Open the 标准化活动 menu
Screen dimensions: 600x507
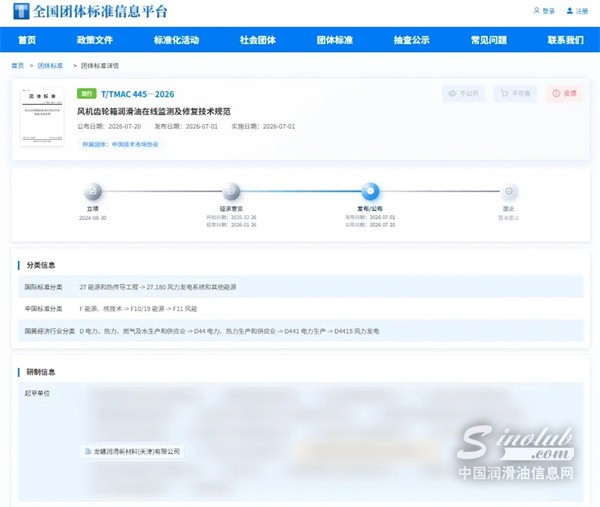(x=176, y=40)
